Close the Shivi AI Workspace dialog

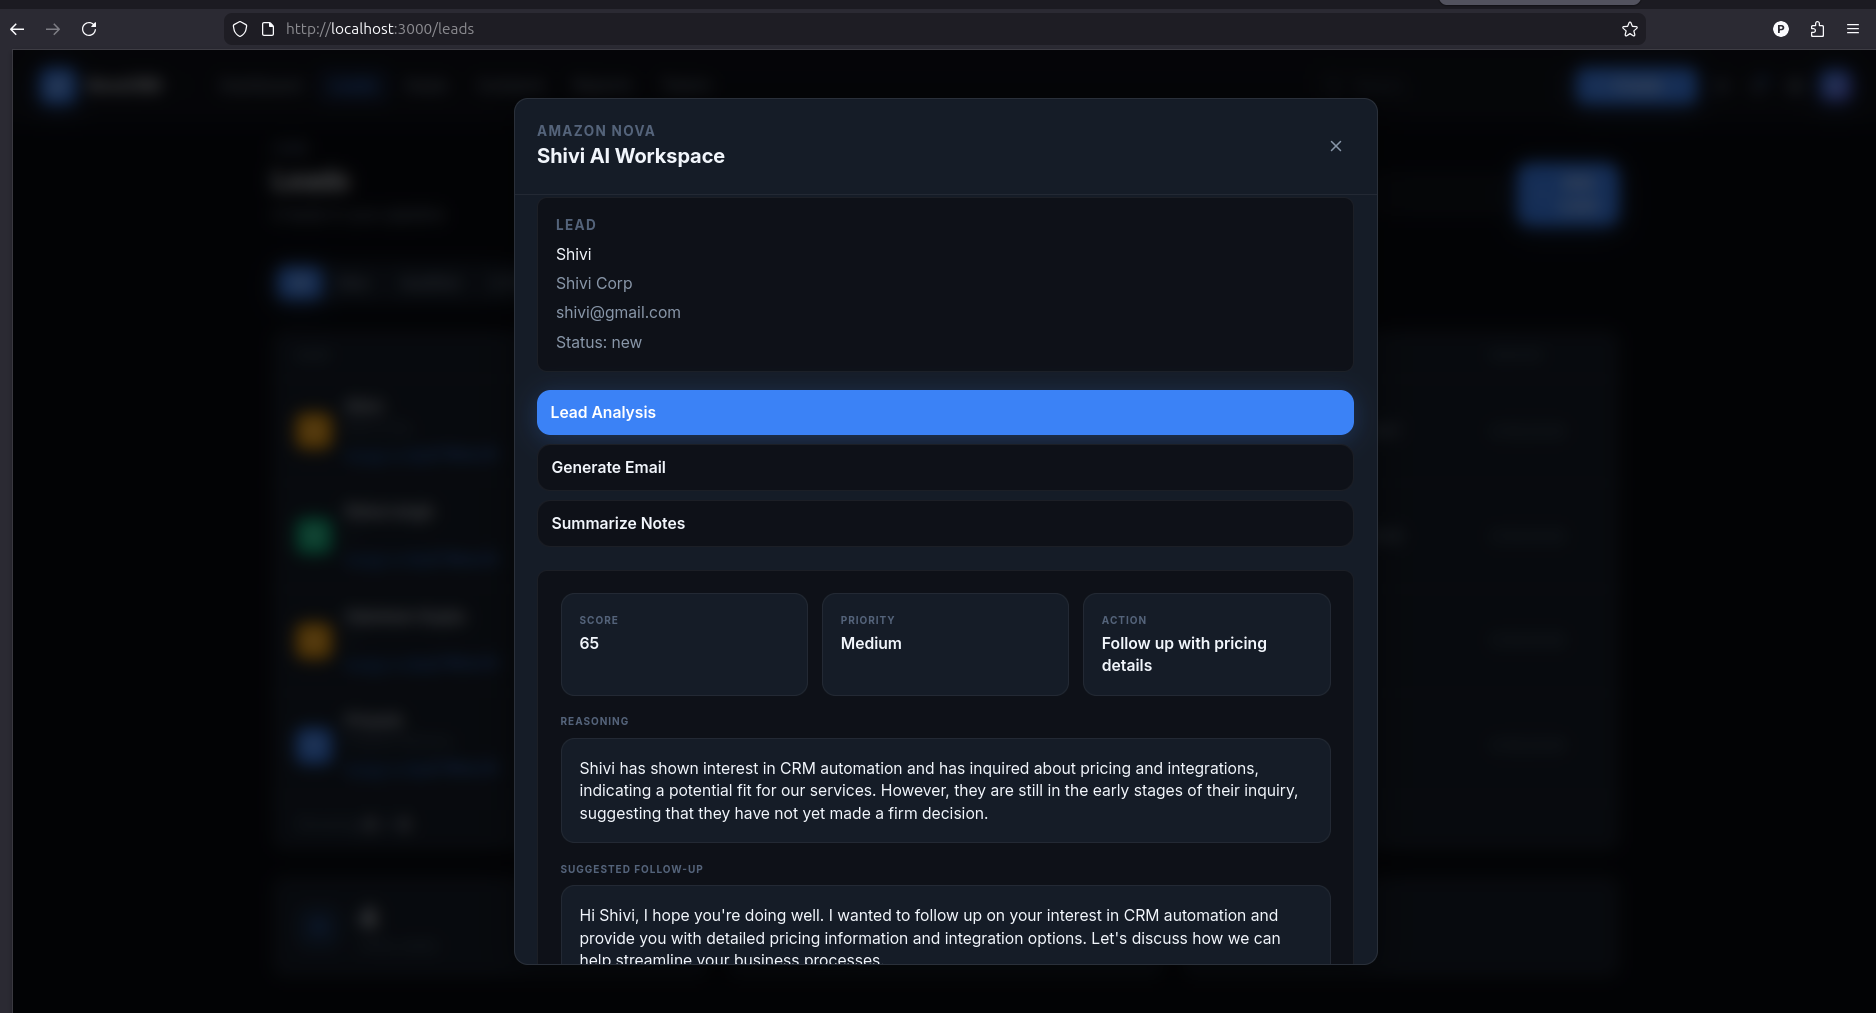pyautogui.click(x=1335, y=146)
